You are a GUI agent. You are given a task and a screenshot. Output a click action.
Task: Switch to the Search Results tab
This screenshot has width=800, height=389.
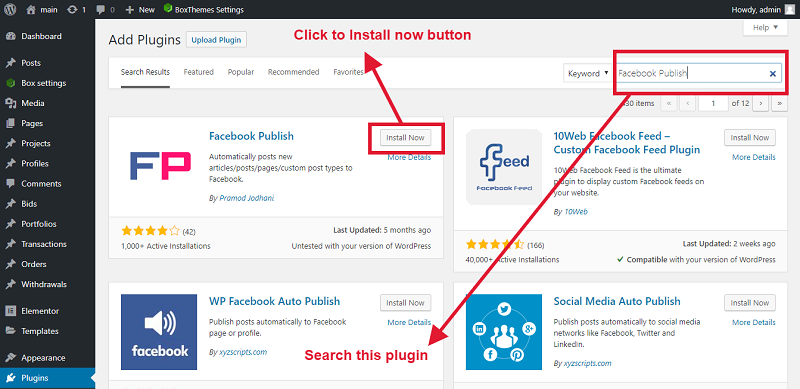(x=145, y=72)
